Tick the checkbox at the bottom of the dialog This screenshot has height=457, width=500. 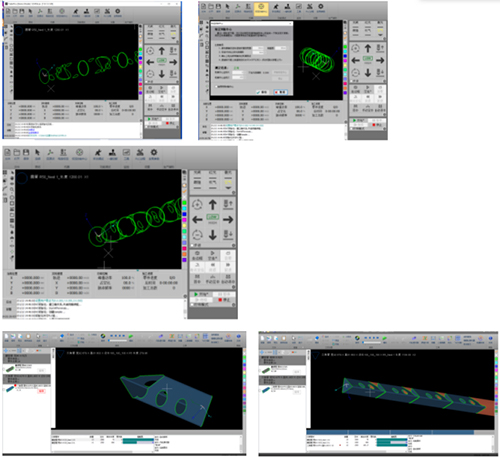[x=217, y=87]
